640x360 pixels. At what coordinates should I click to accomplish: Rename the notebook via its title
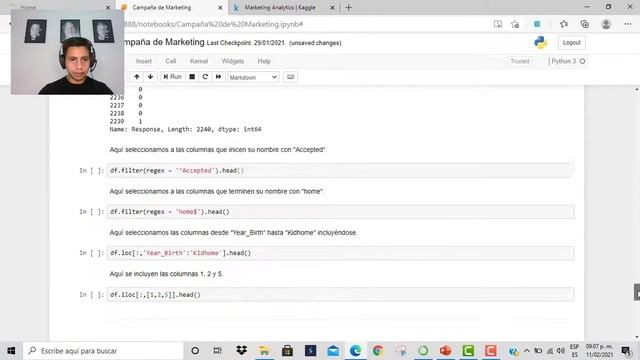pos(163,42)
